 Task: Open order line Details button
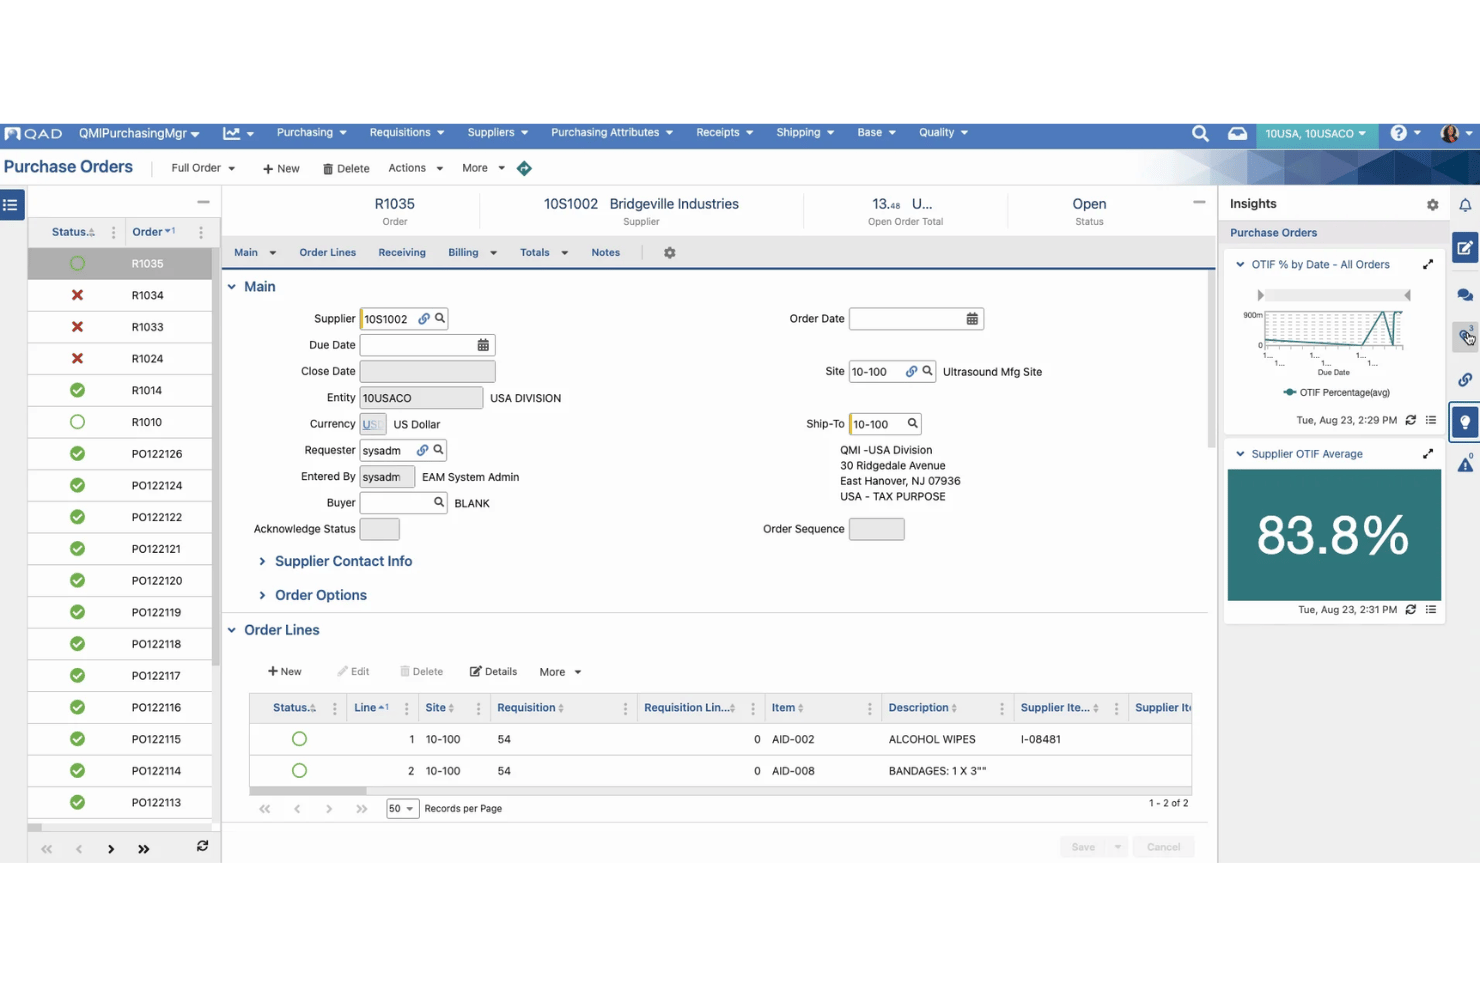click(493, 672)
